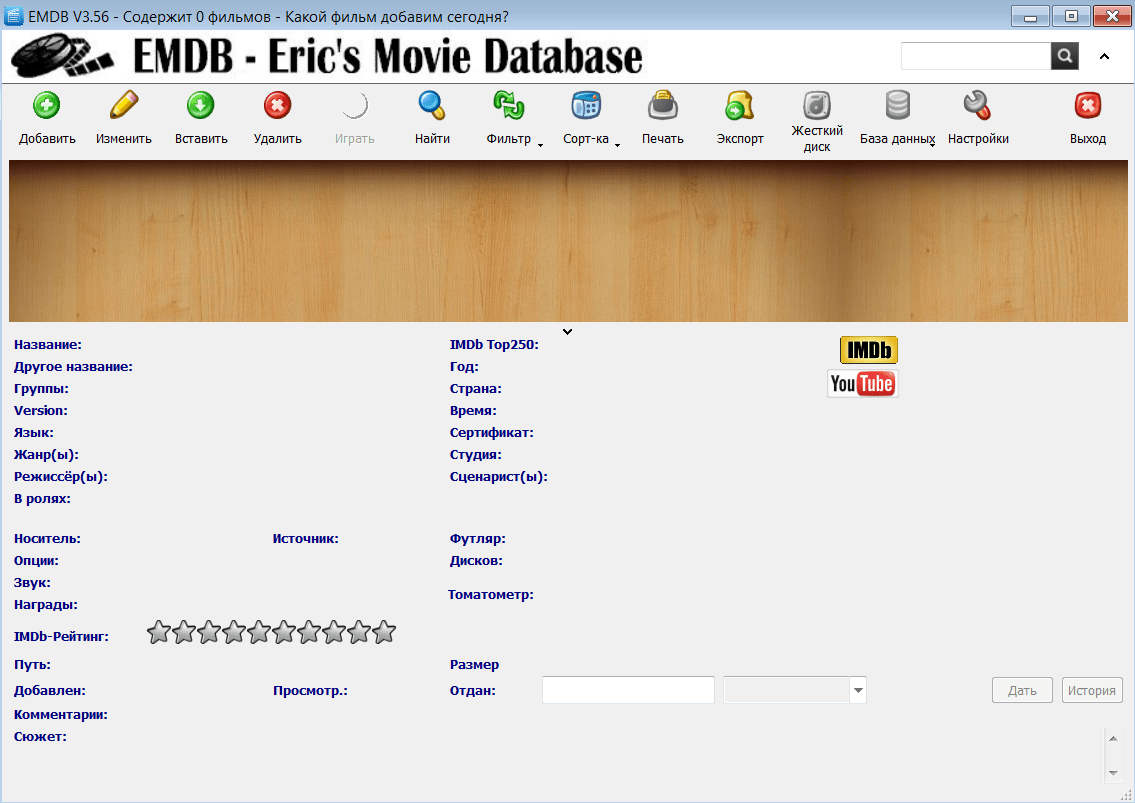Click the Название: label

[48, 345]
